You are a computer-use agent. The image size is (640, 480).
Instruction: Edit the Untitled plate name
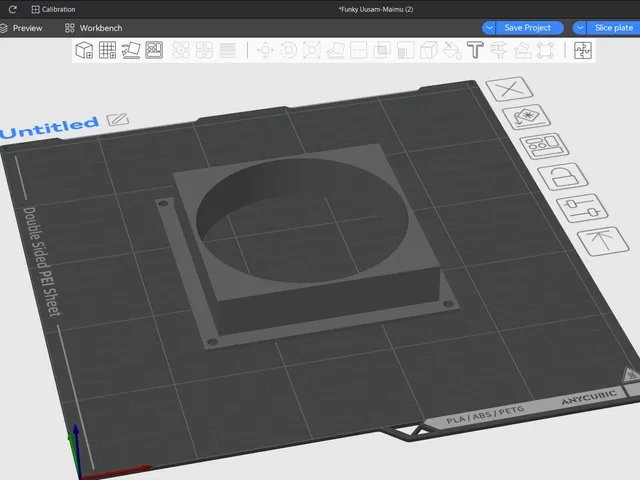118,119
